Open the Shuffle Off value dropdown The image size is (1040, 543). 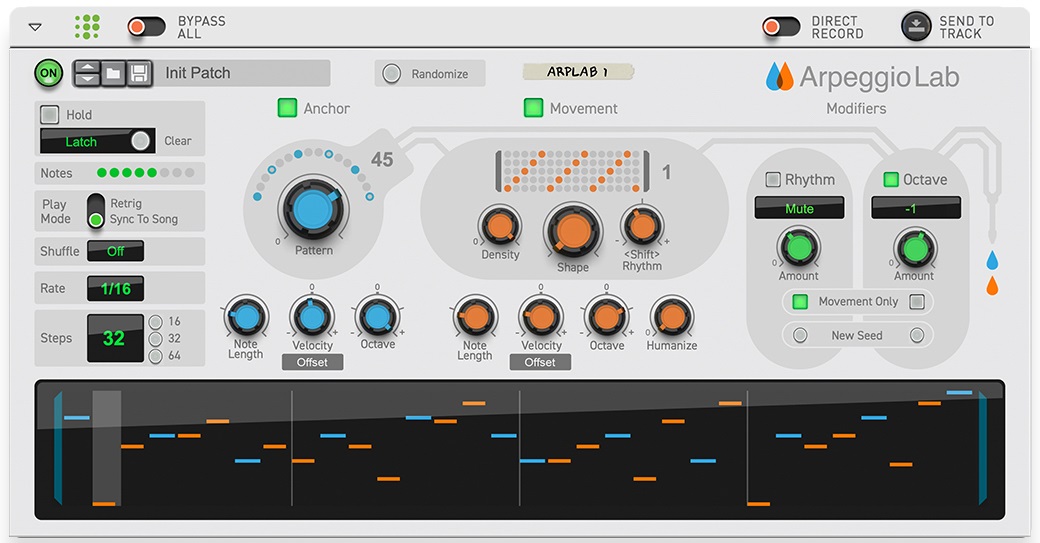pyautogui.click(x=115, y=251)
